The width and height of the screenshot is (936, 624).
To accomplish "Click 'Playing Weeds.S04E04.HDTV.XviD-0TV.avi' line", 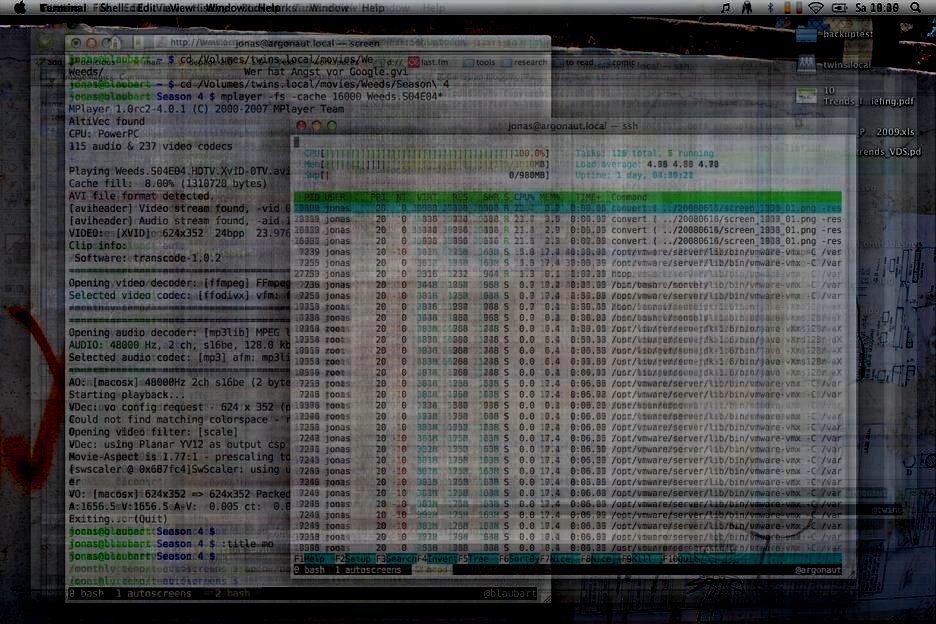I will (x=179, y=171).
